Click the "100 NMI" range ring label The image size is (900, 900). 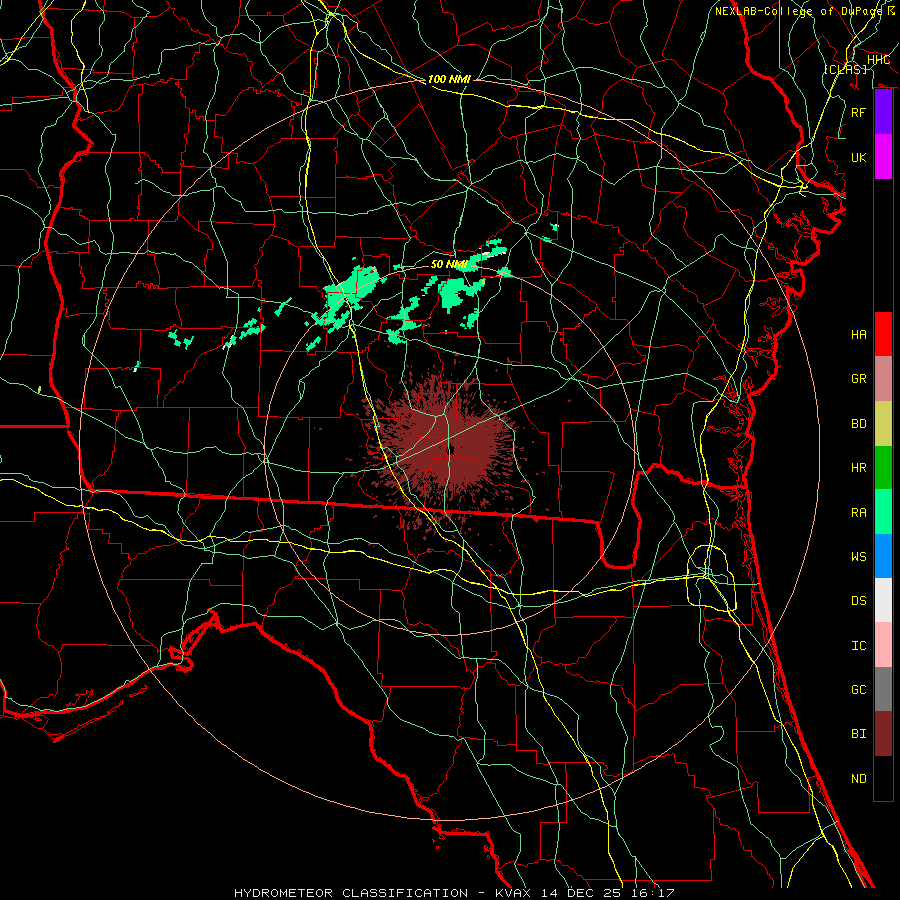(x=449, y=79)
